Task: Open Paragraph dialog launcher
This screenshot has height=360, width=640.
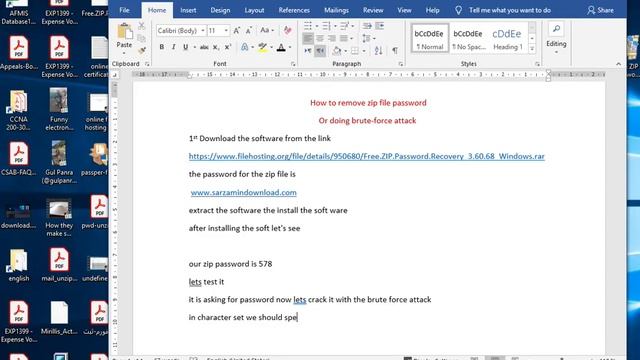Action: (400, 64)
